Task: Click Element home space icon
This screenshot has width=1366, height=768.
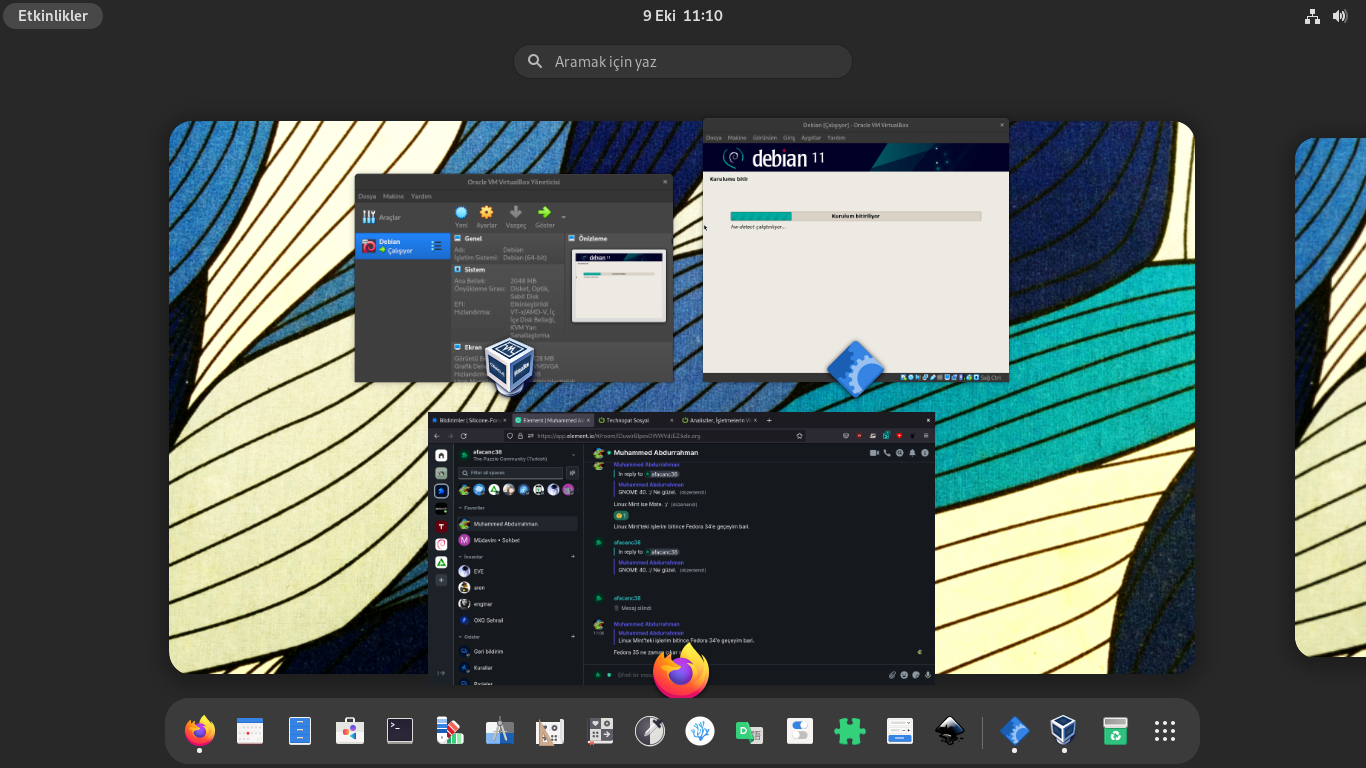Action: [x=441, y=455]
